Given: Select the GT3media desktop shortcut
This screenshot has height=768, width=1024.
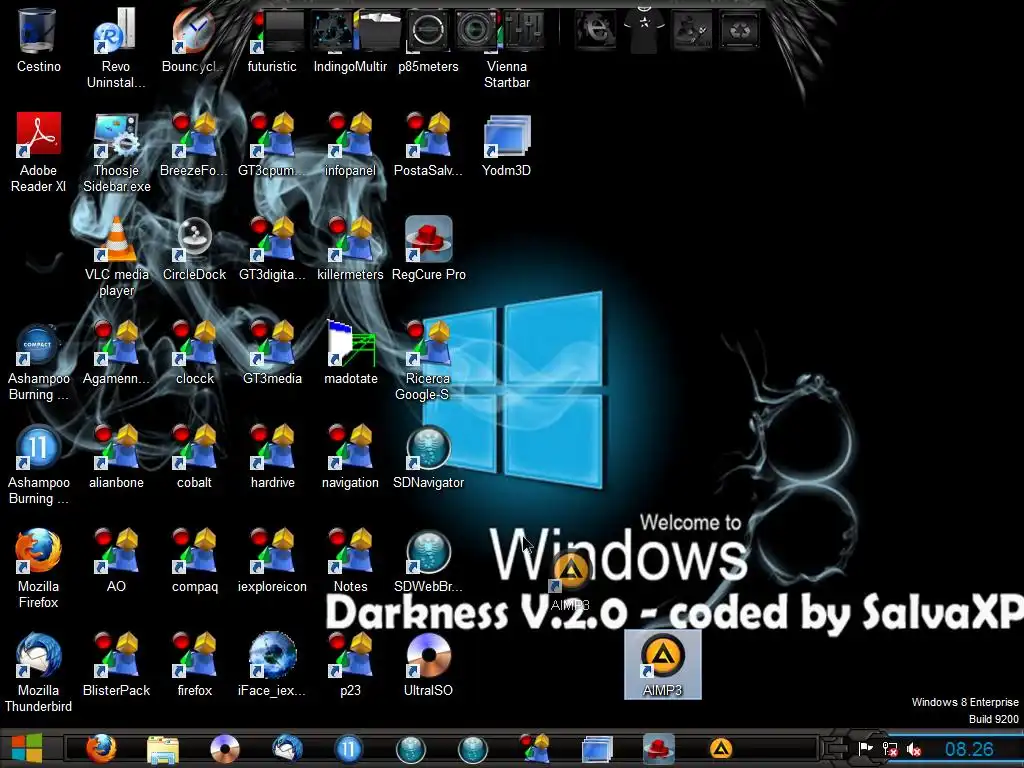Looking at the screenshot, I should [x=272, y=352].
